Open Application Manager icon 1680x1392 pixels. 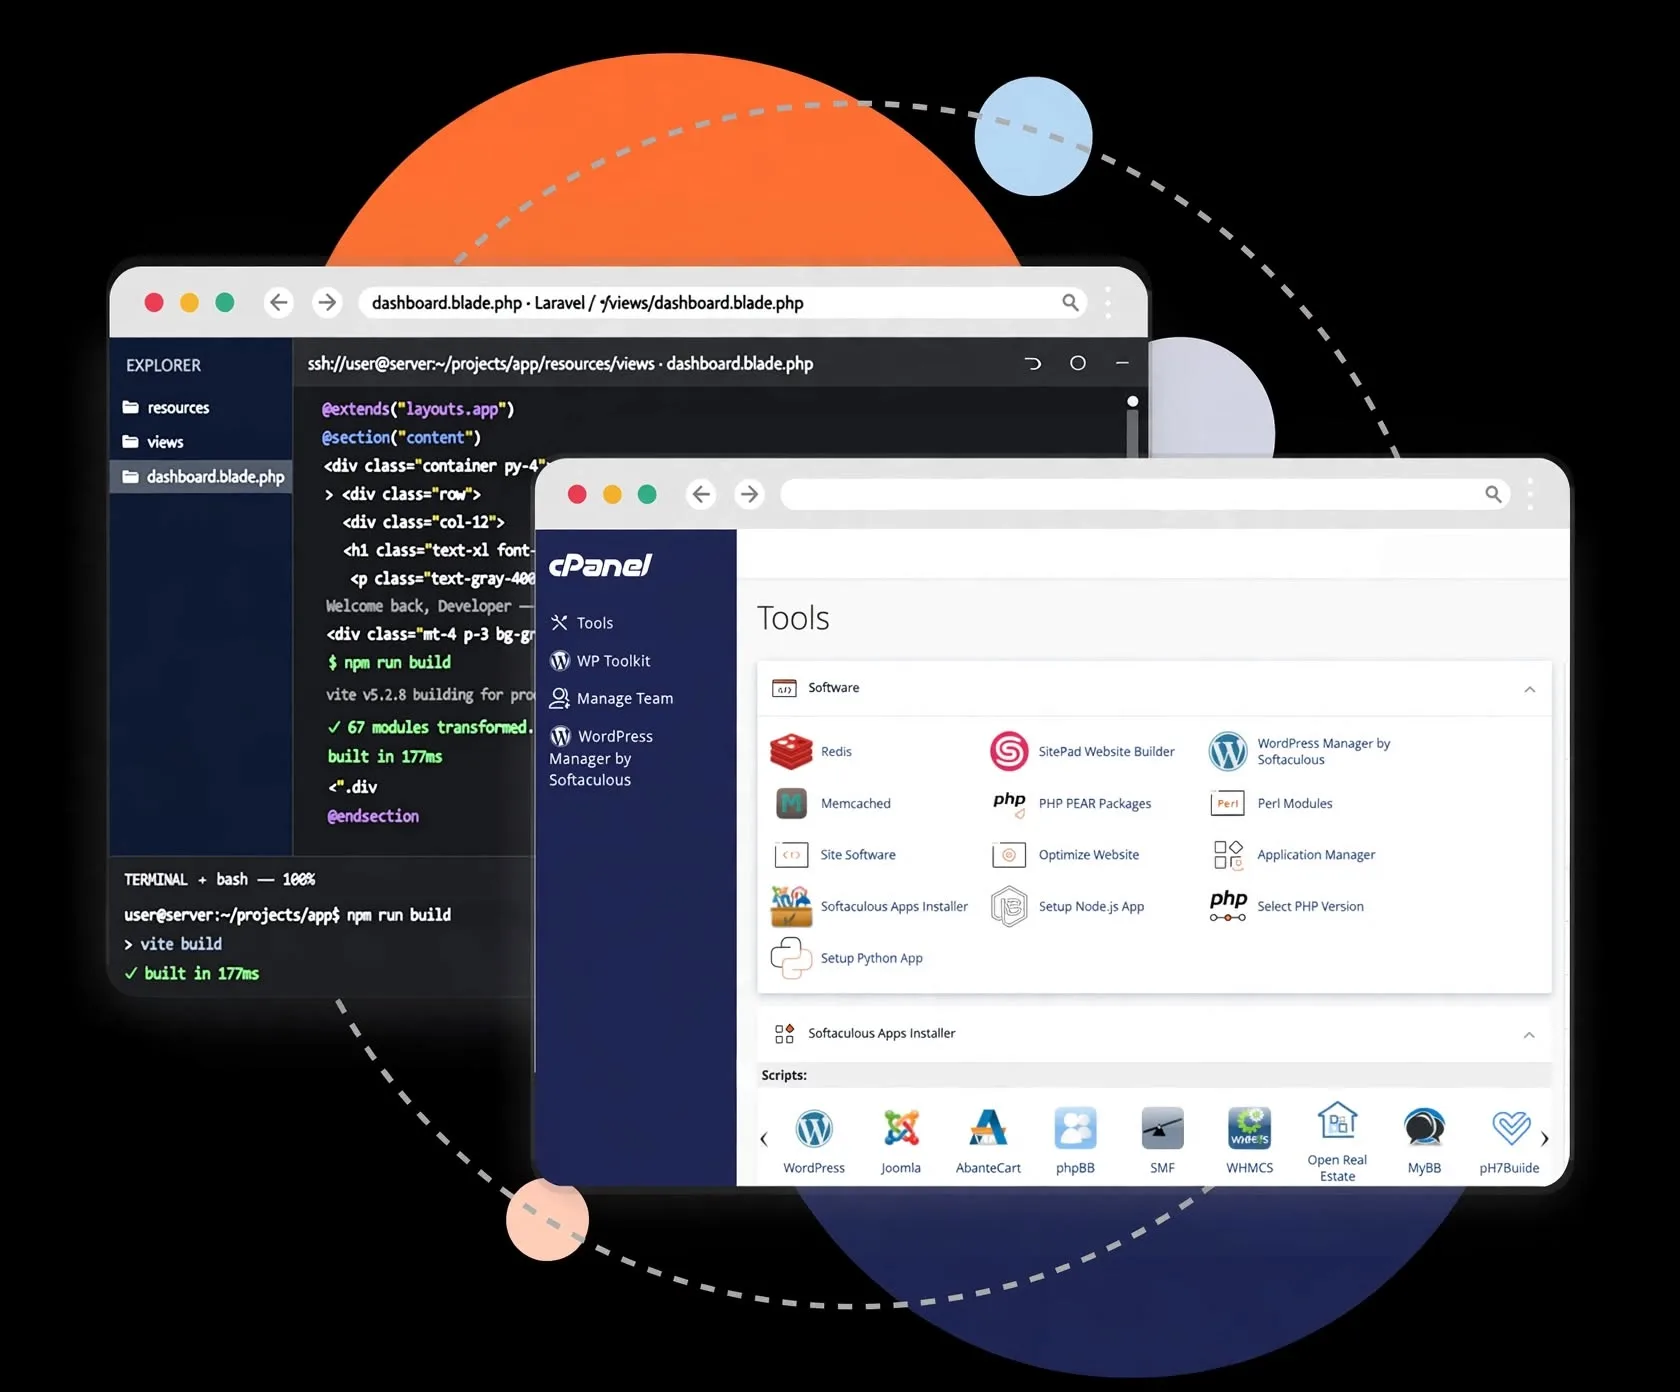(x=1228, y=855)
